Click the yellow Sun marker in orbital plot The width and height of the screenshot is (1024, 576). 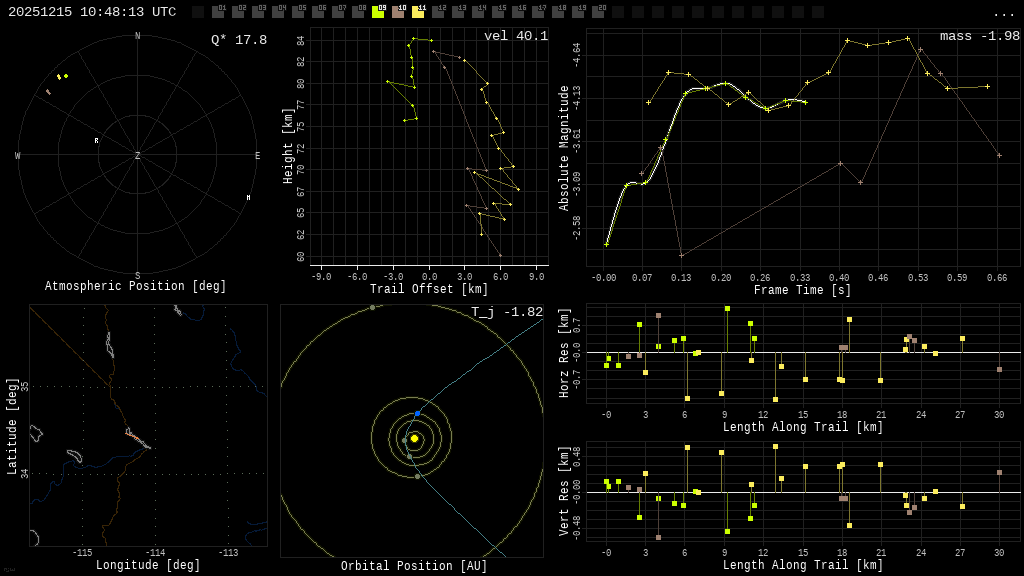click(x=414, y=438)
